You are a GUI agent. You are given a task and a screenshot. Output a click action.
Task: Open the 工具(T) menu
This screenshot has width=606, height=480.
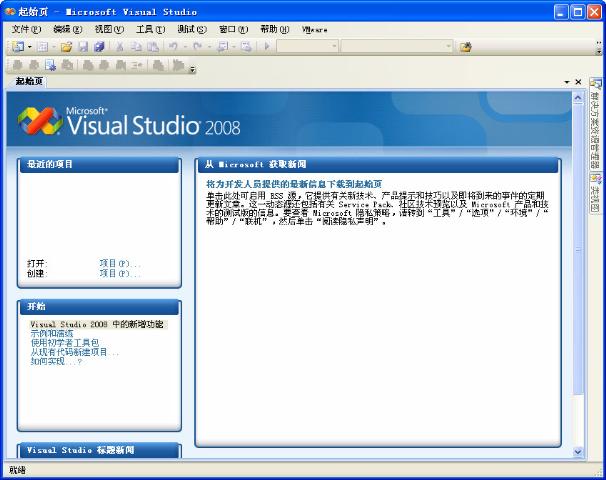(150, 29)
